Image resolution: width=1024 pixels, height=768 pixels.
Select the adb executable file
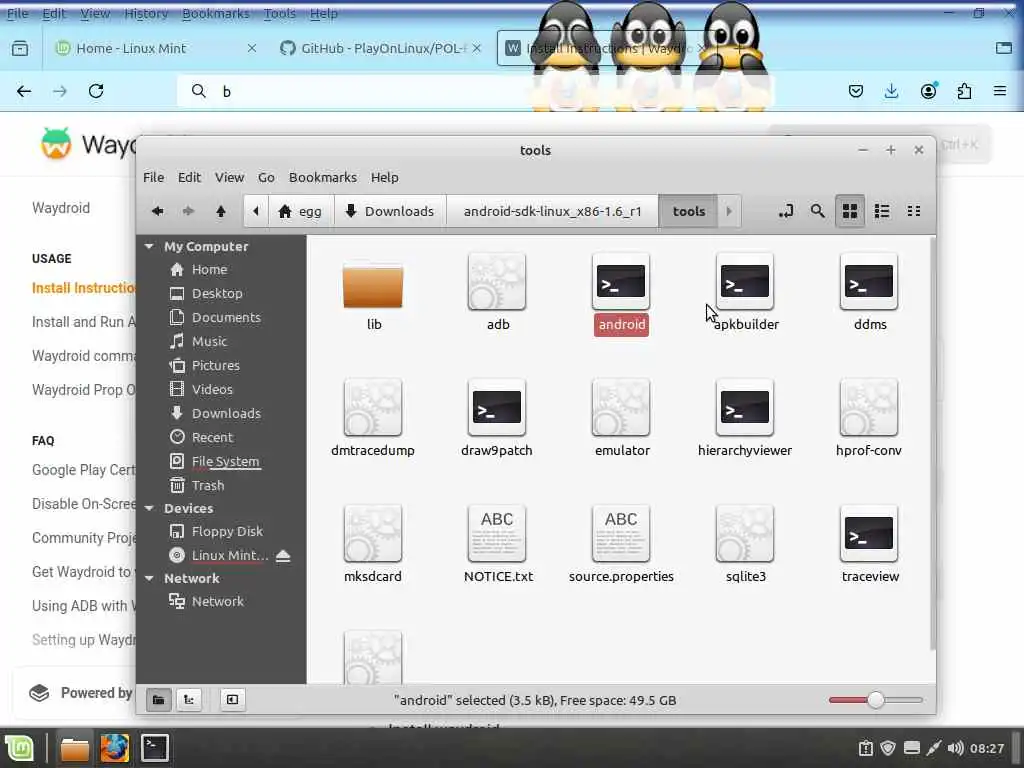point(497,281)
